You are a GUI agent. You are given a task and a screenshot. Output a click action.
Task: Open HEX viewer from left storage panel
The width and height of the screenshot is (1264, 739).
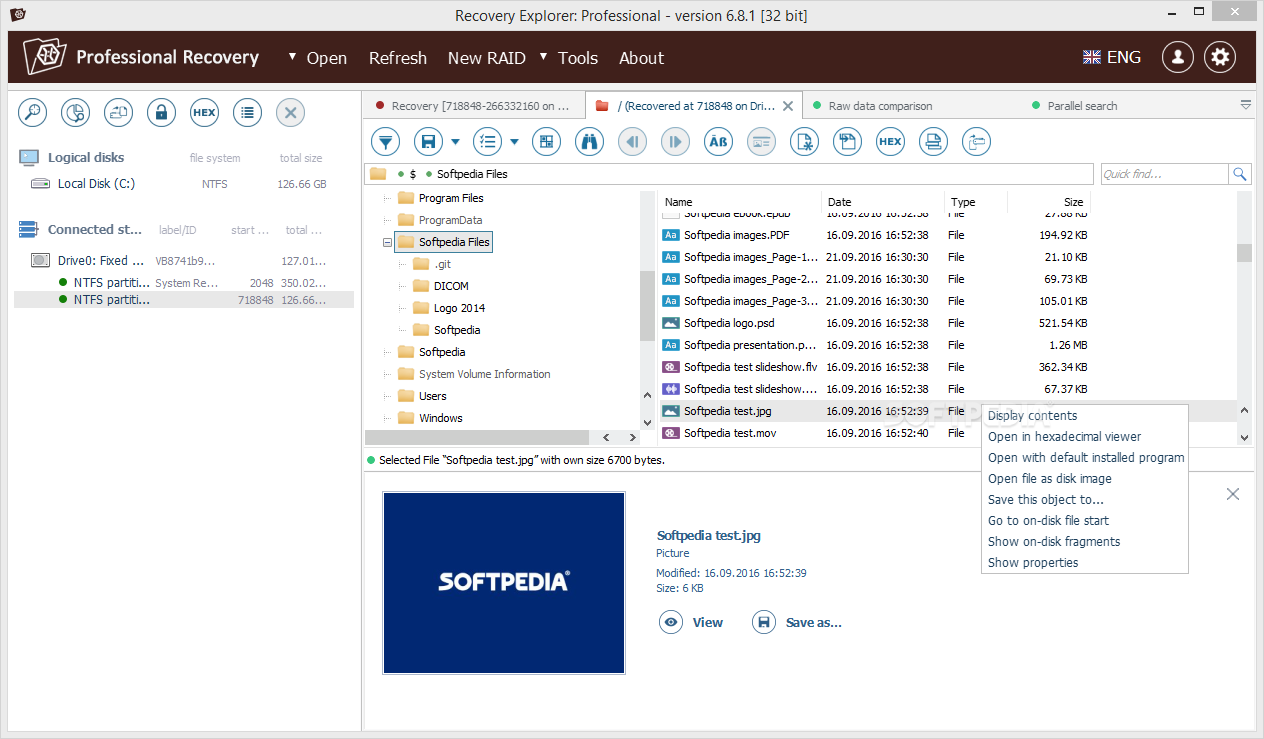[x=204, y=113]
